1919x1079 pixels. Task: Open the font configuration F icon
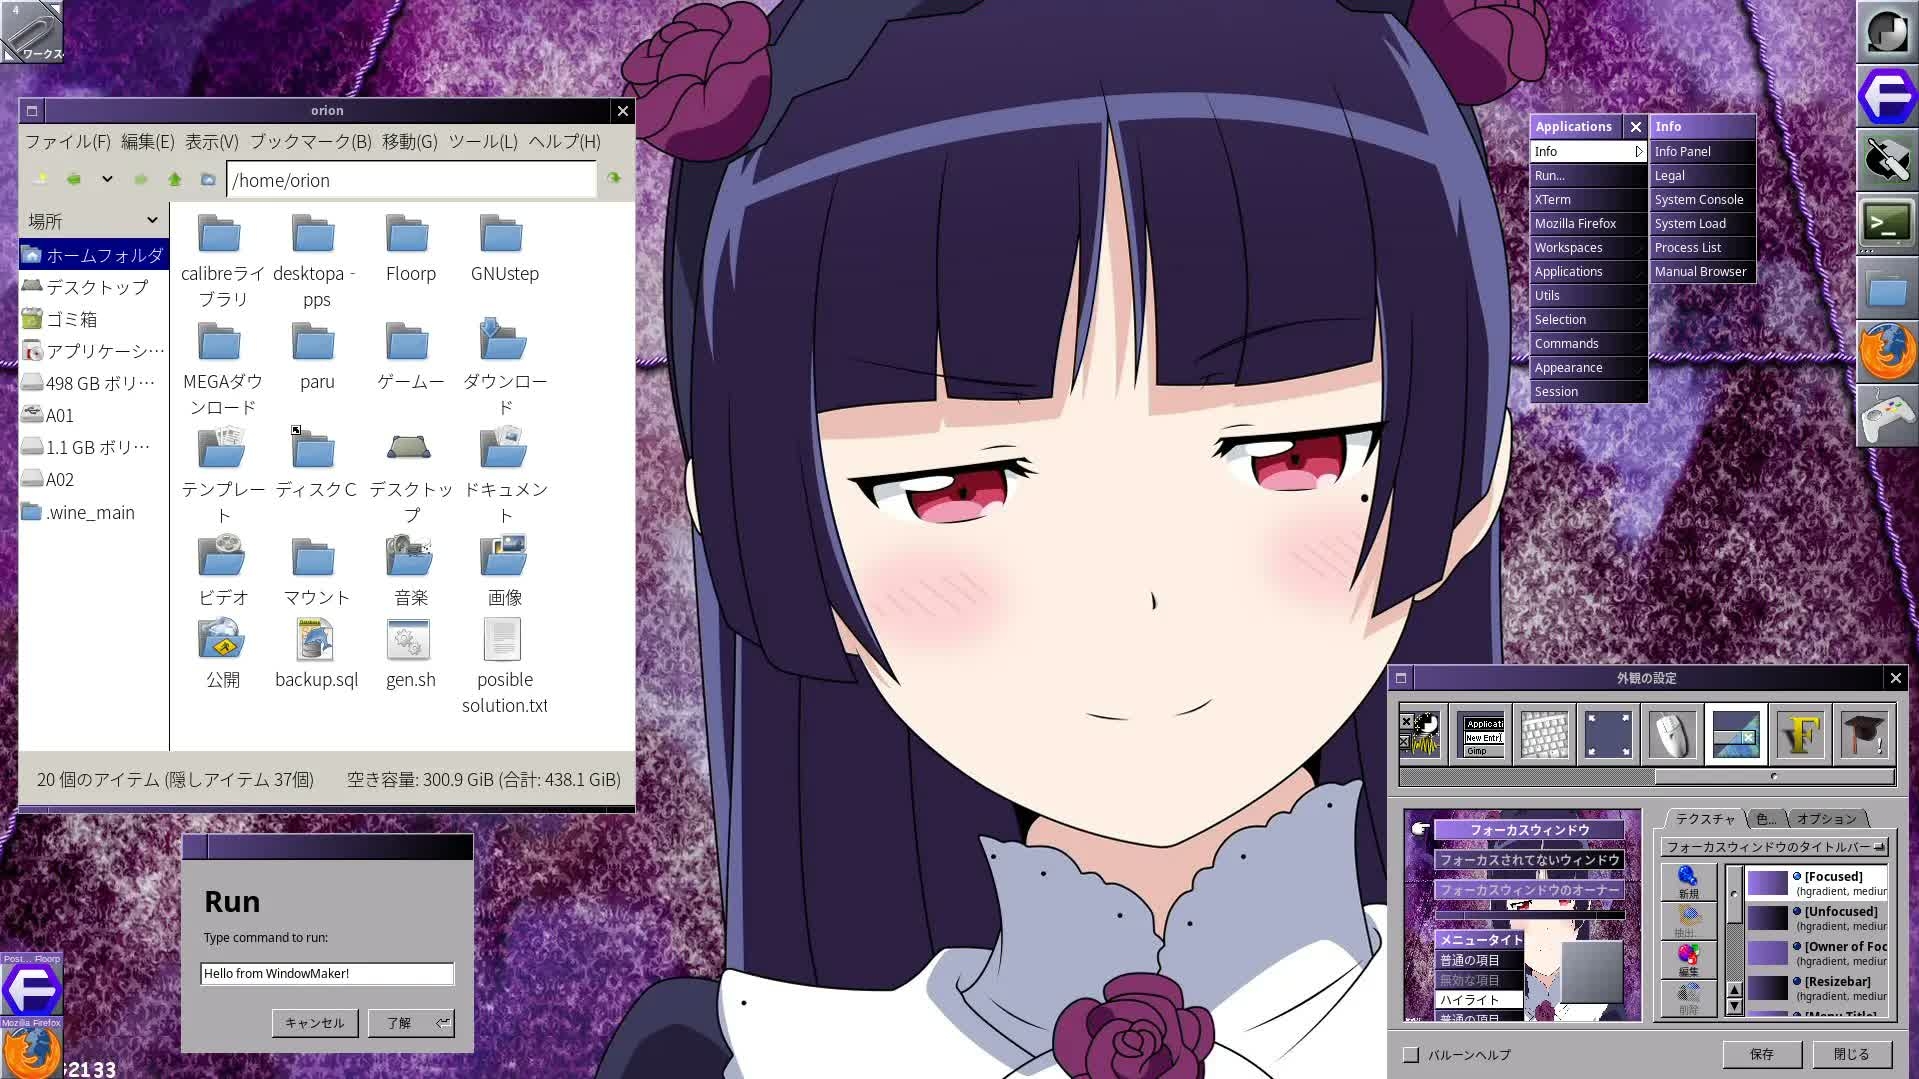1800,735
